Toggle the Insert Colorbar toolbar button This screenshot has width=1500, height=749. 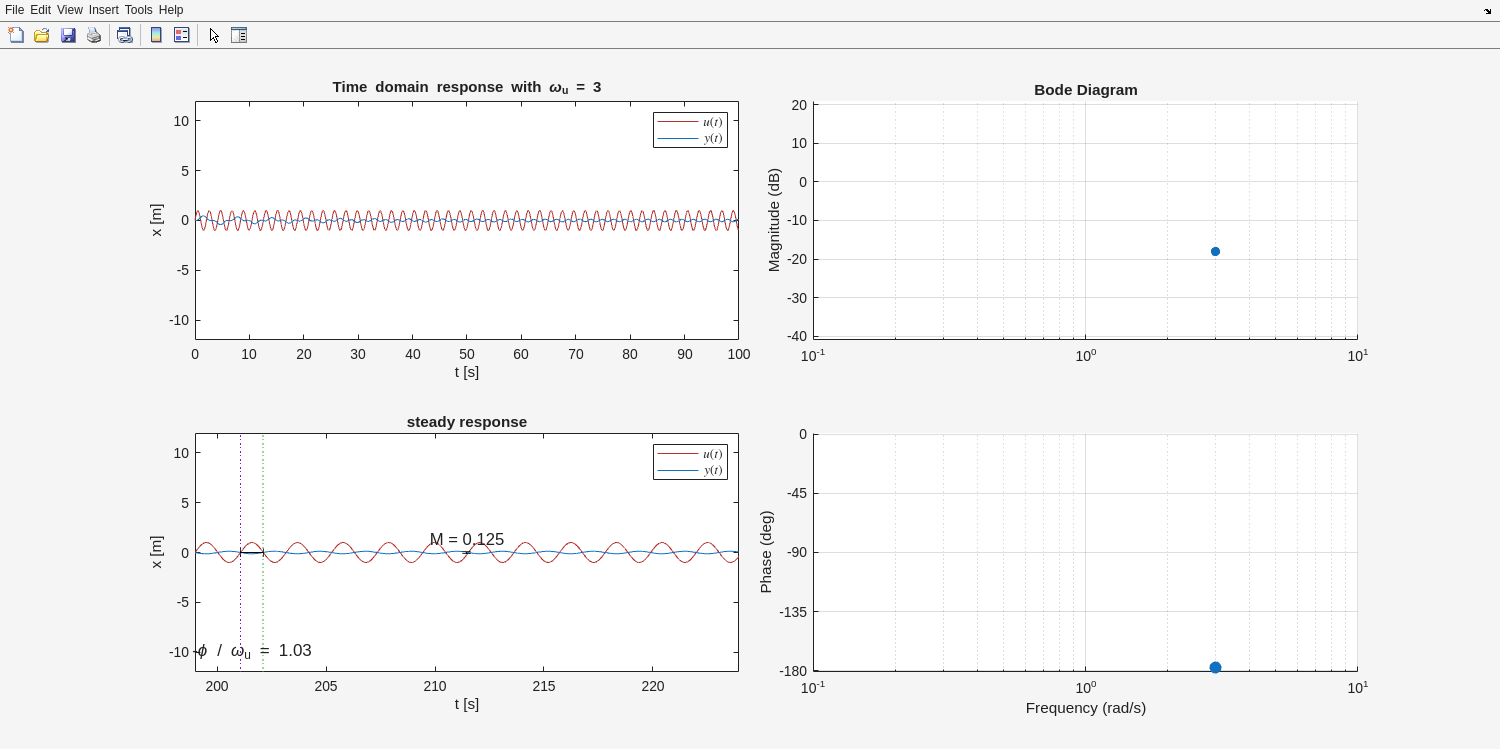[156, 35]
